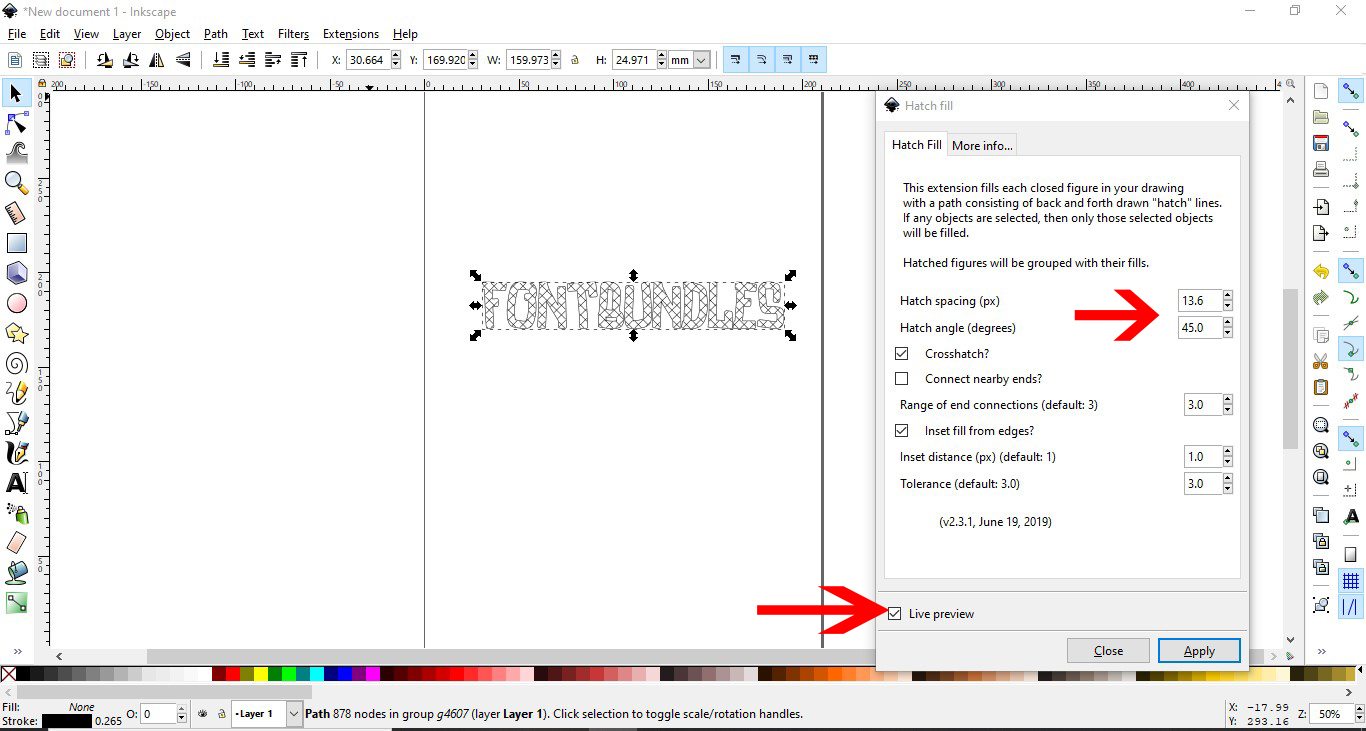The width and height of the screenshot is (1366, 731).
Task: Select the Tweak tool
Action: click(x=16, y=153)
